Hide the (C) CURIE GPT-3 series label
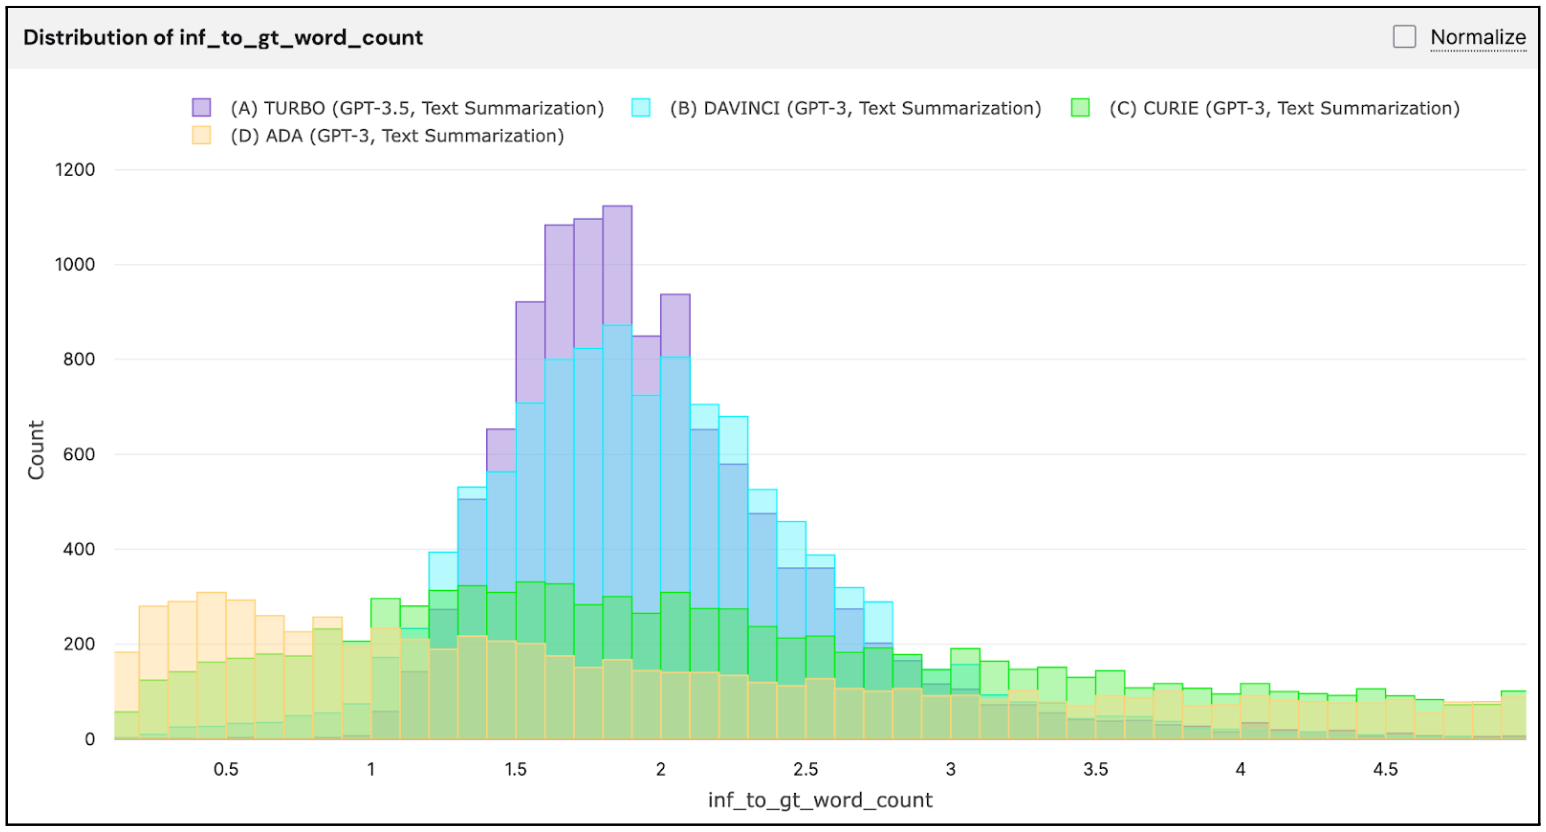Screen dimensions: 1546x832 point(1284,108)
